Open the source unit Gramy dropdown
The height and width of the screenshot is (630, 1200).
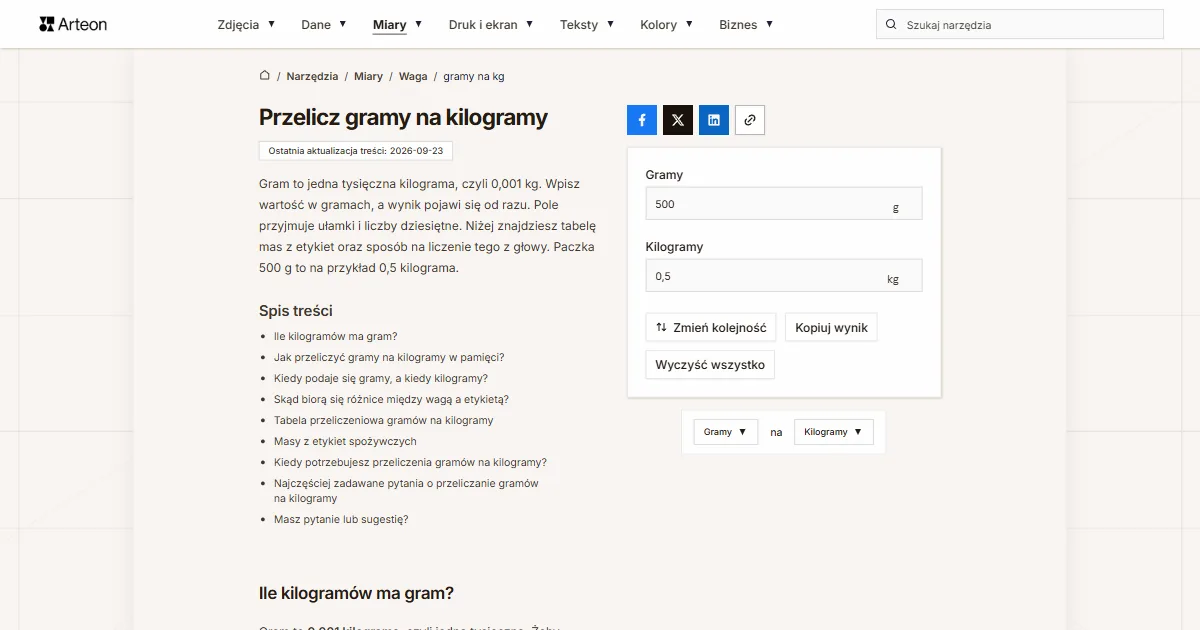pos(726,432)
